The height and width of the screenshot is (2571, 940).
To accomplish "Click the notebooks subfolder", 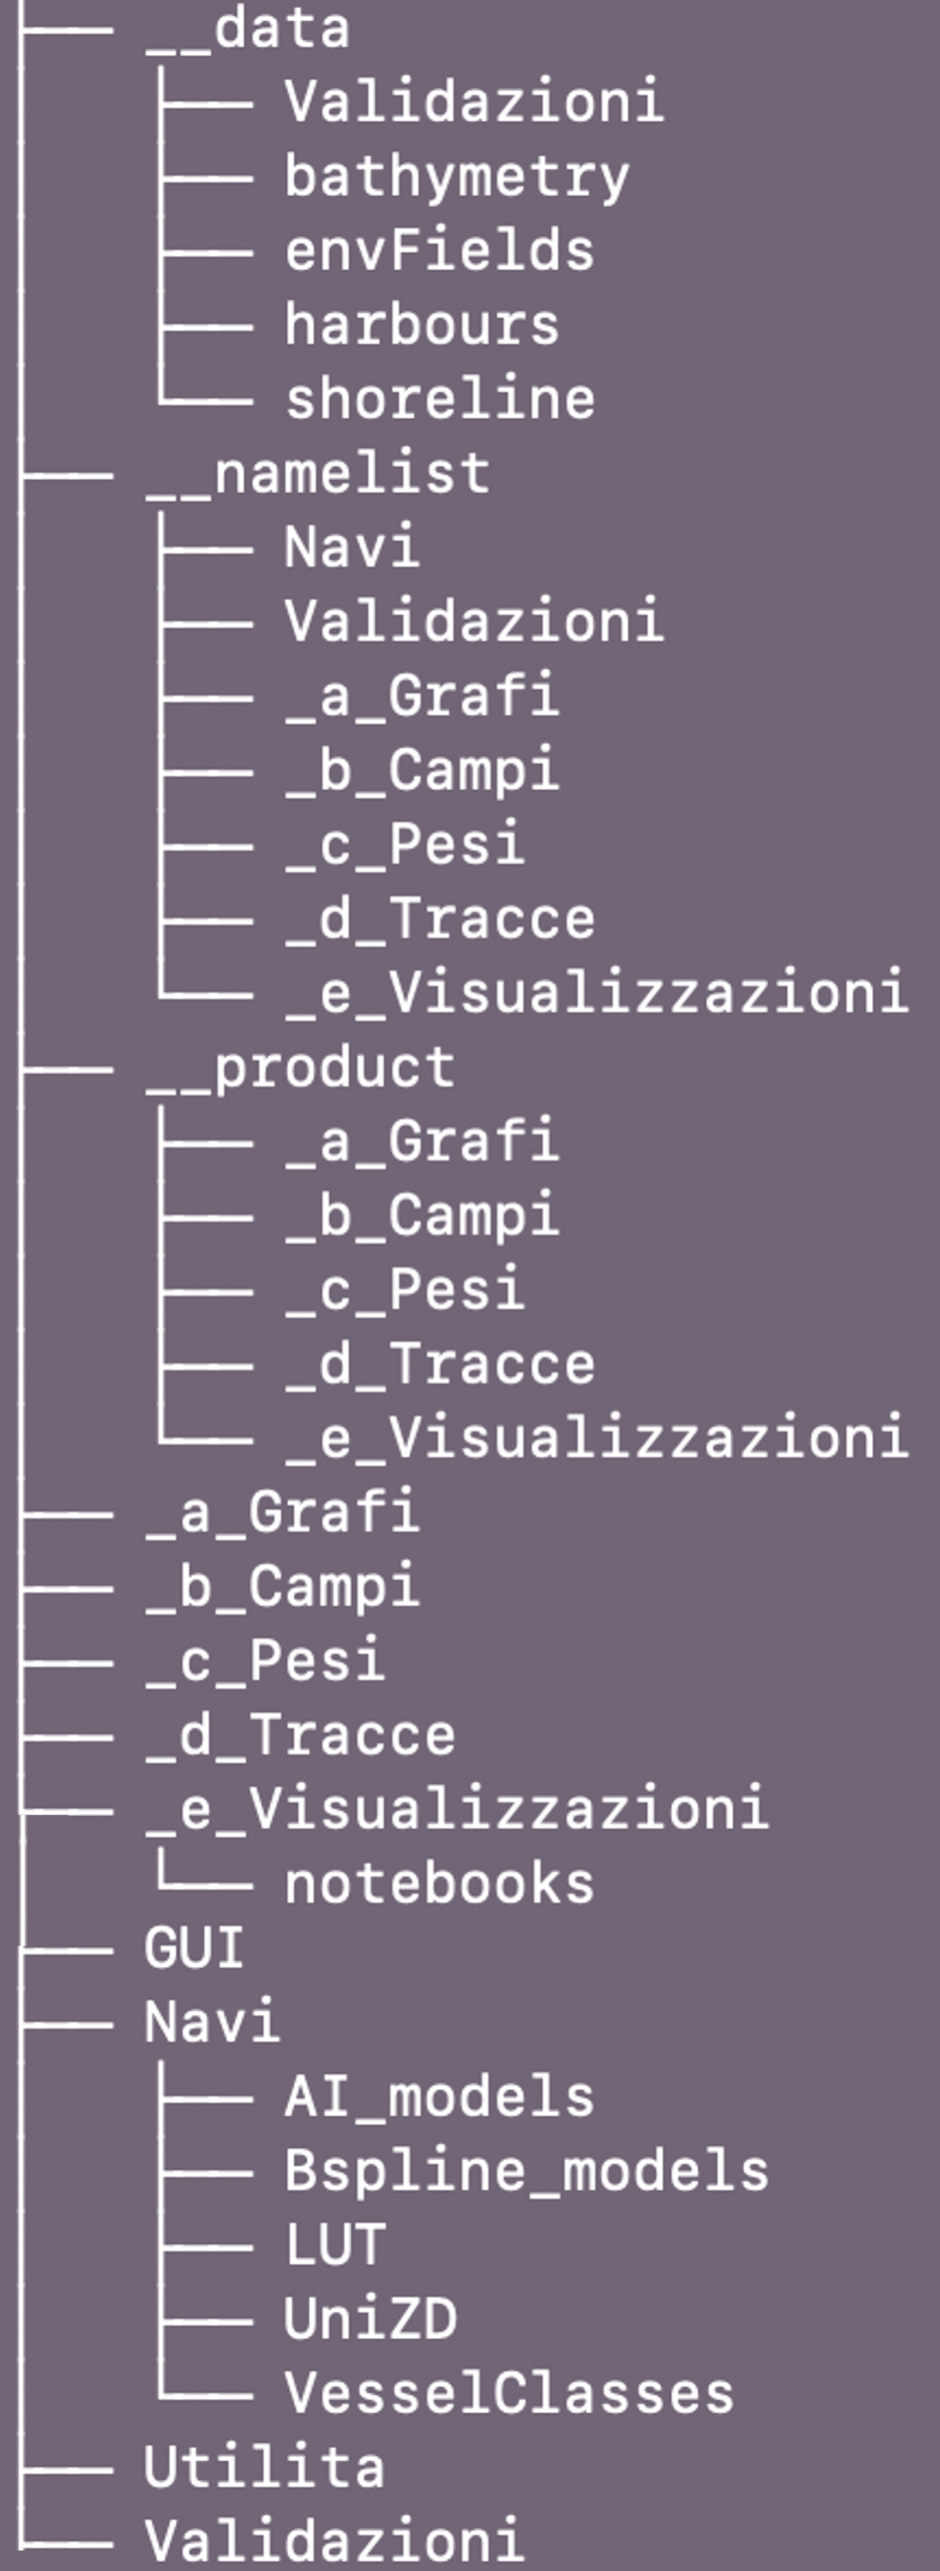I will click(x=439, y=1884).
